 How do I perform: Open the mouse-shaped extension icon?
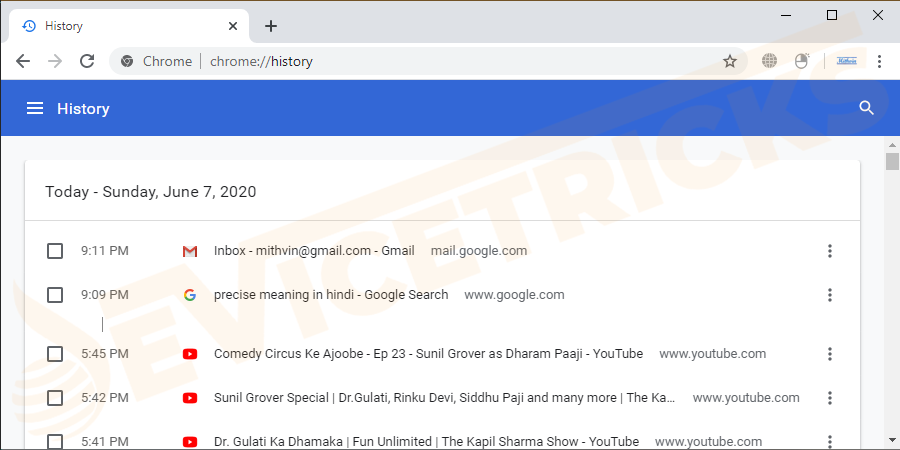coord(802,60)
